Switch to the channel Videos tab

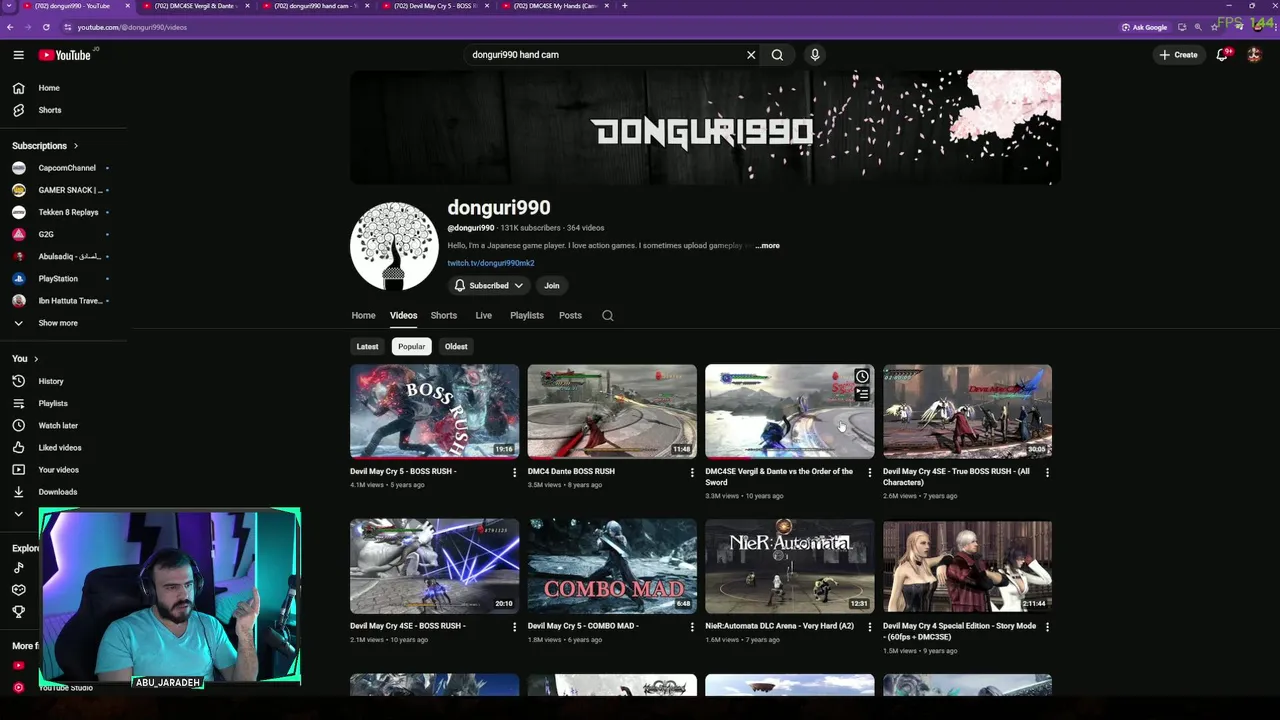point(403,315)
